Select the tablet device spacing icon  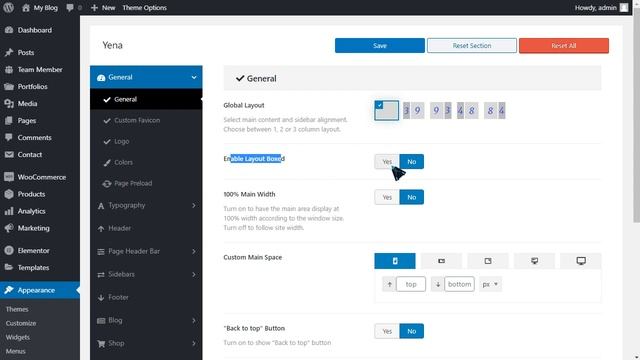point(488,261)
